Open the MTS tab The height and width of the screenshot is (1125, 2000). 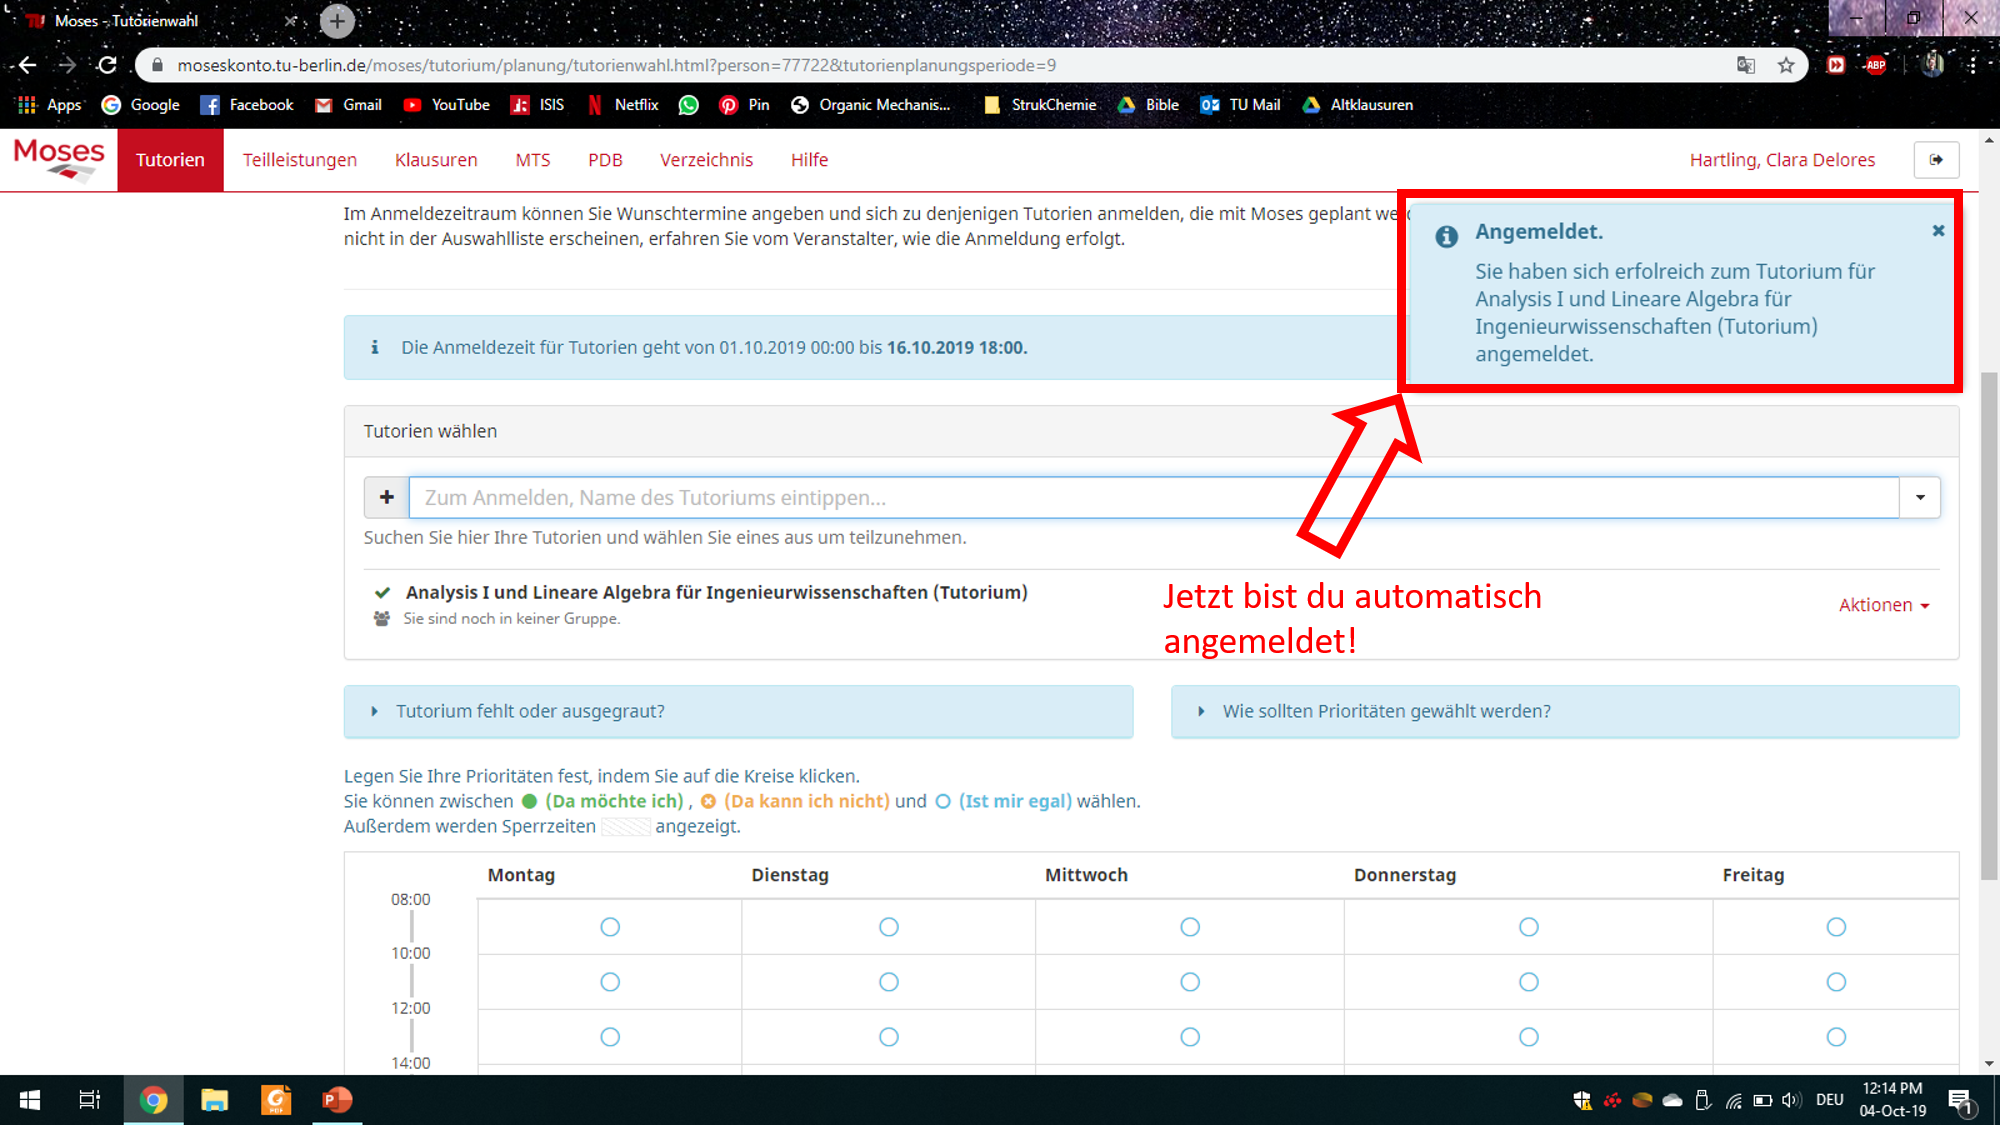(x=533, y=160)
